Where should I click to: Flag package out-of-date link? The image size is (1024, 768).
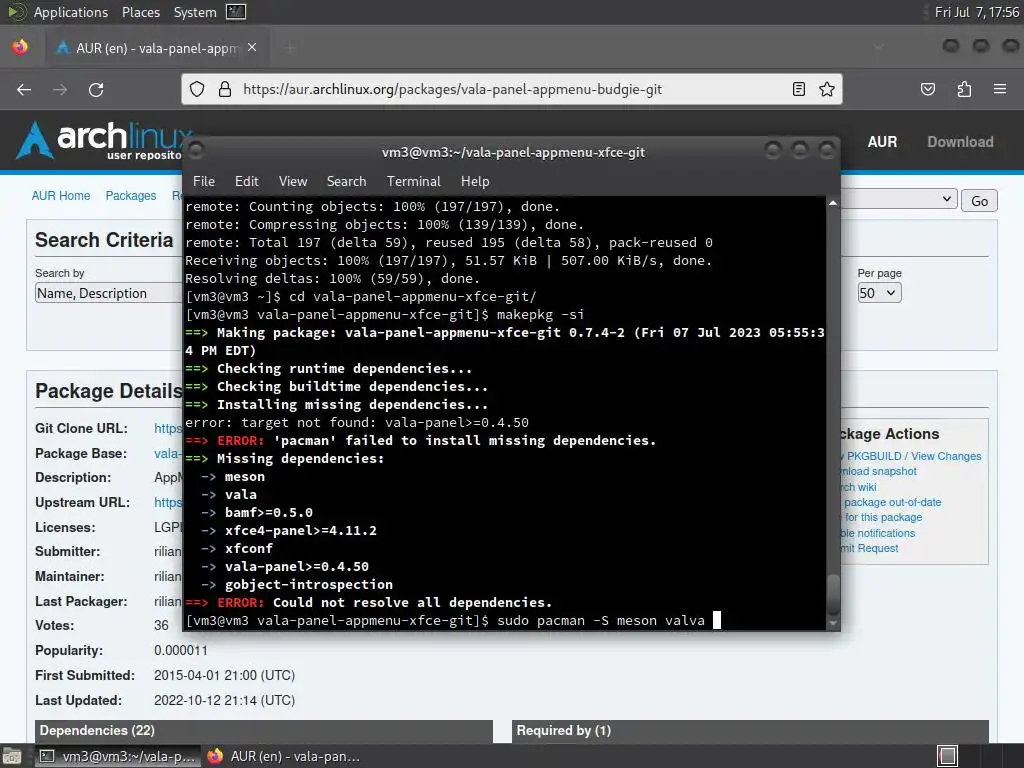tap(892, 502)
